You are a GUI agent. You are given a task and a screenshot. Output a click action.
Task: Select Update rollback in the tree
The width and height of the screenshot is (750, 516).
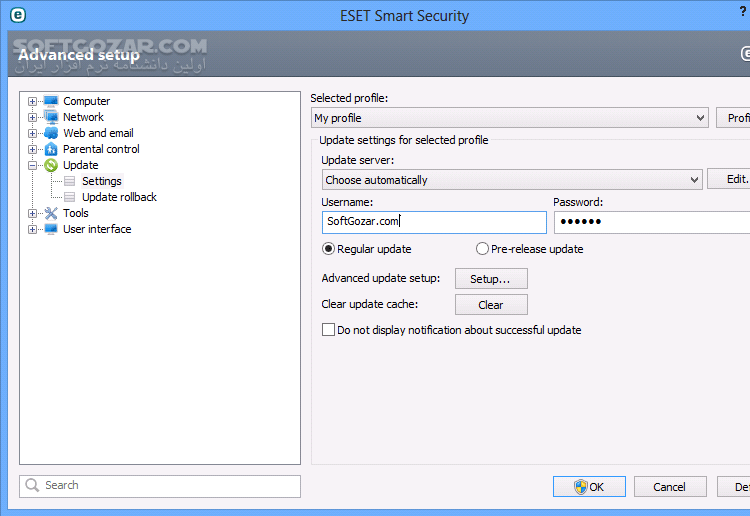(x=120, y=197)
